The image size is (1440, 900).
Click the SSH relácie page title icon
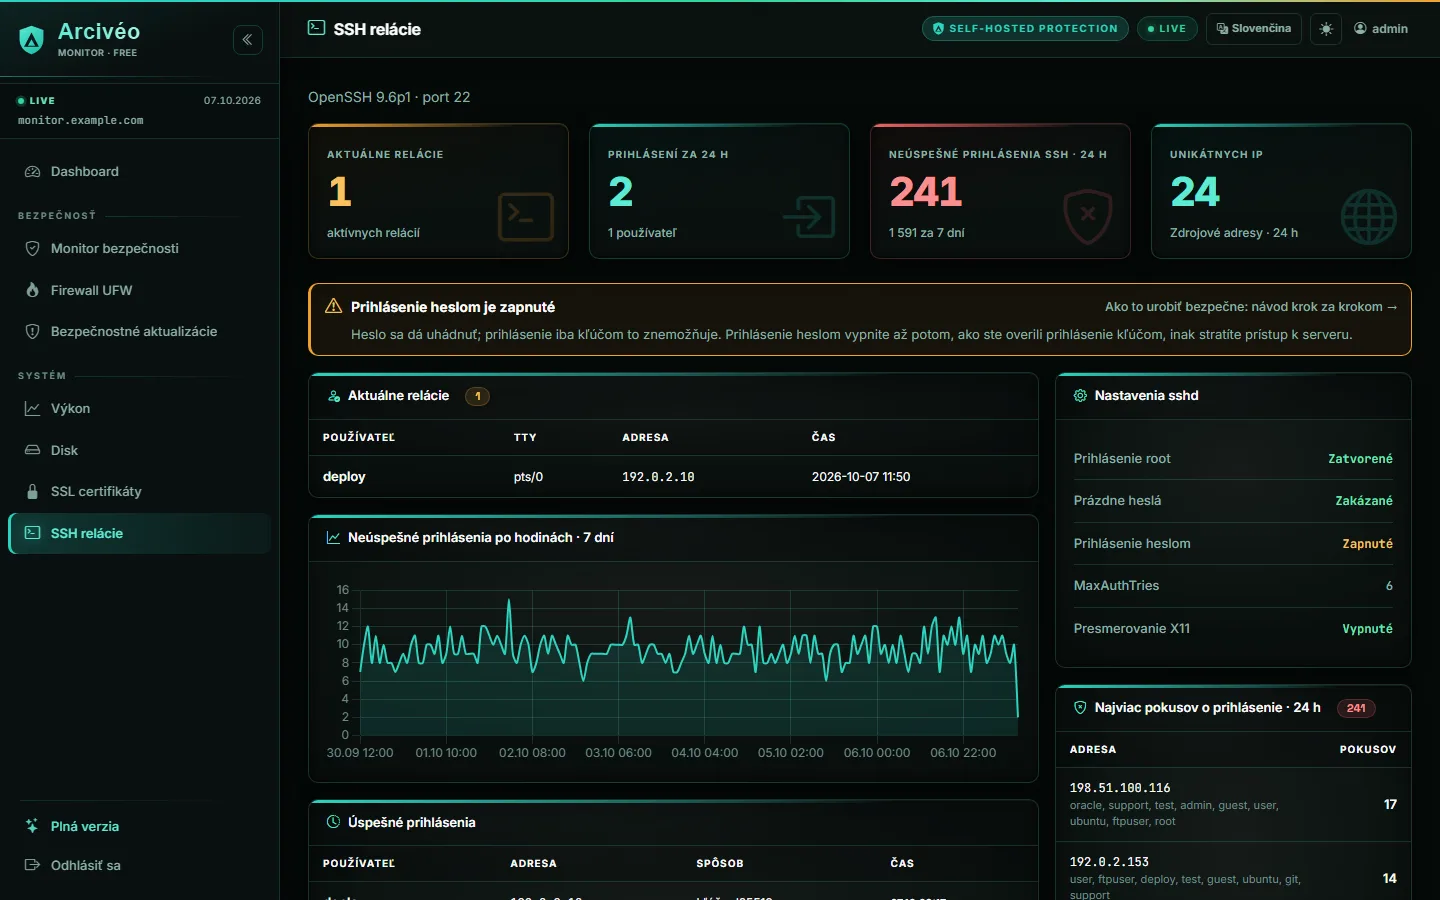316,28
